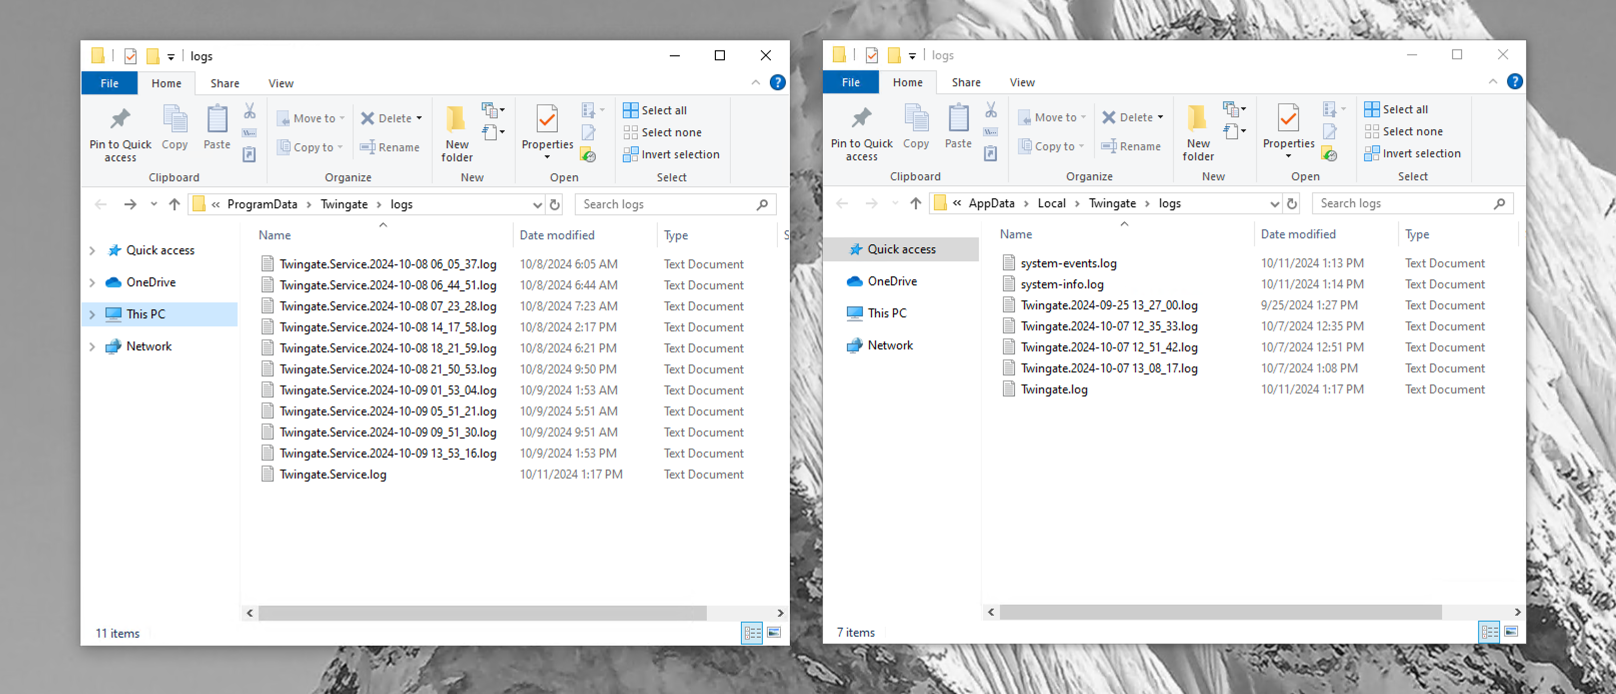Switch left window to details view
The image size is (1616, 694).
752,633
